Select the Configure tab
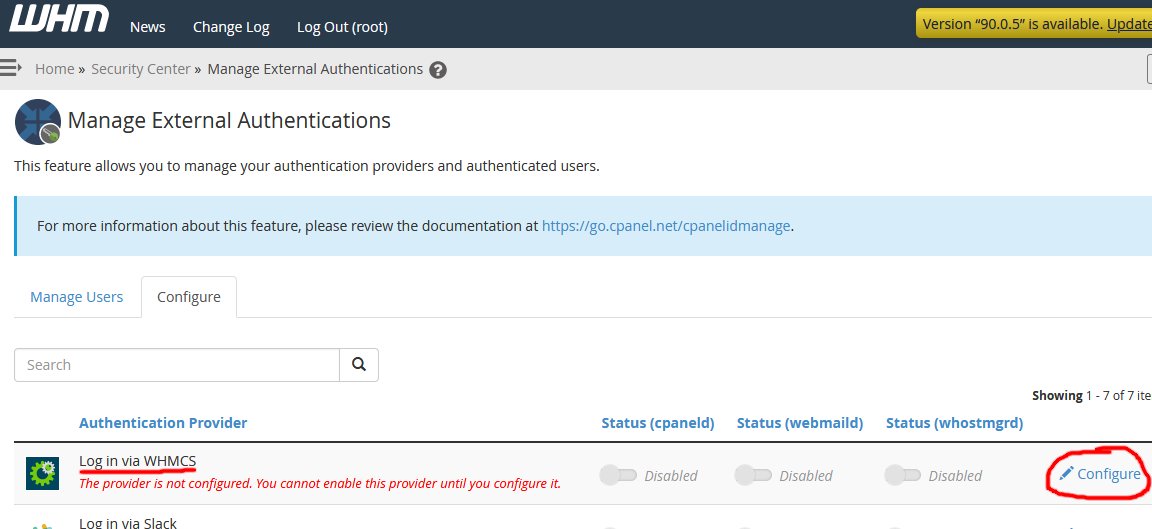Screen dimensions: 1152x529 coord(189,297)
